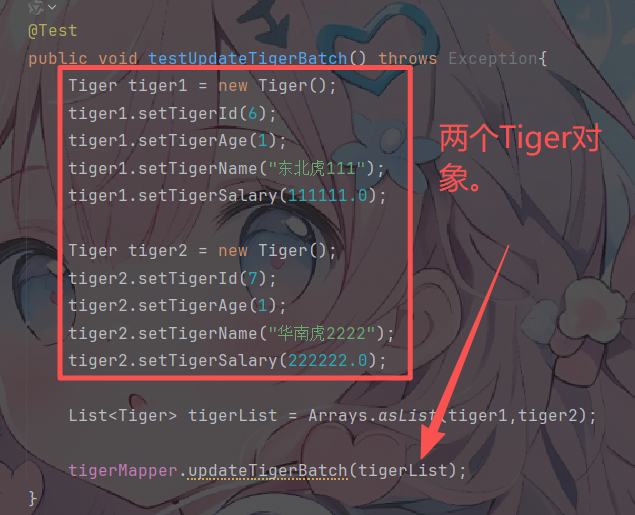Click the List<Tiger> type declaration
This screenshot has height=515, width=635.
123,415
